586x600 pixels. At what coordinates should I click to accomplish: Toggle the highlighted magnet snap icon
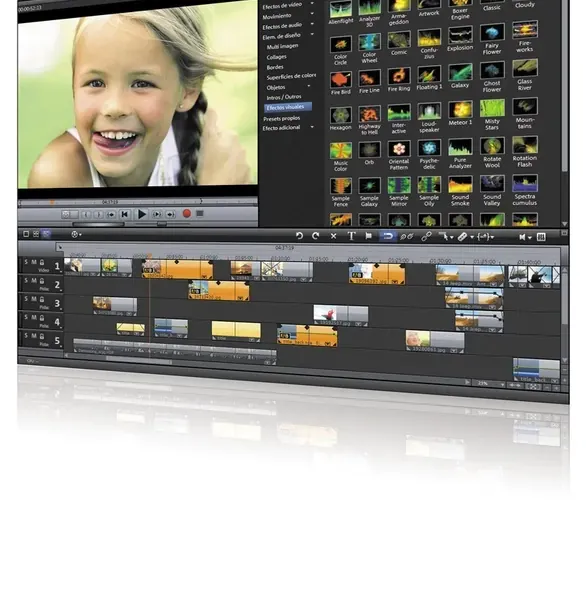[x=388, y=236]
